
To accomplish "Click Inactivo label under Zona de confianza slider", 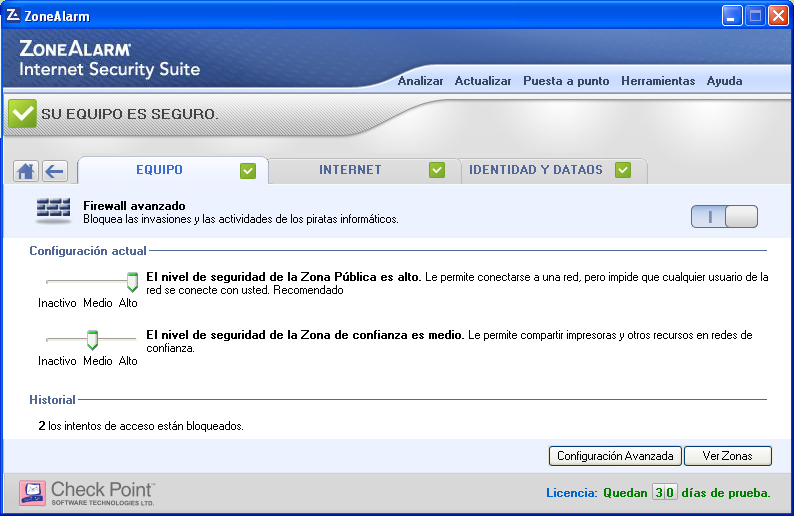I will click(57, 361).
